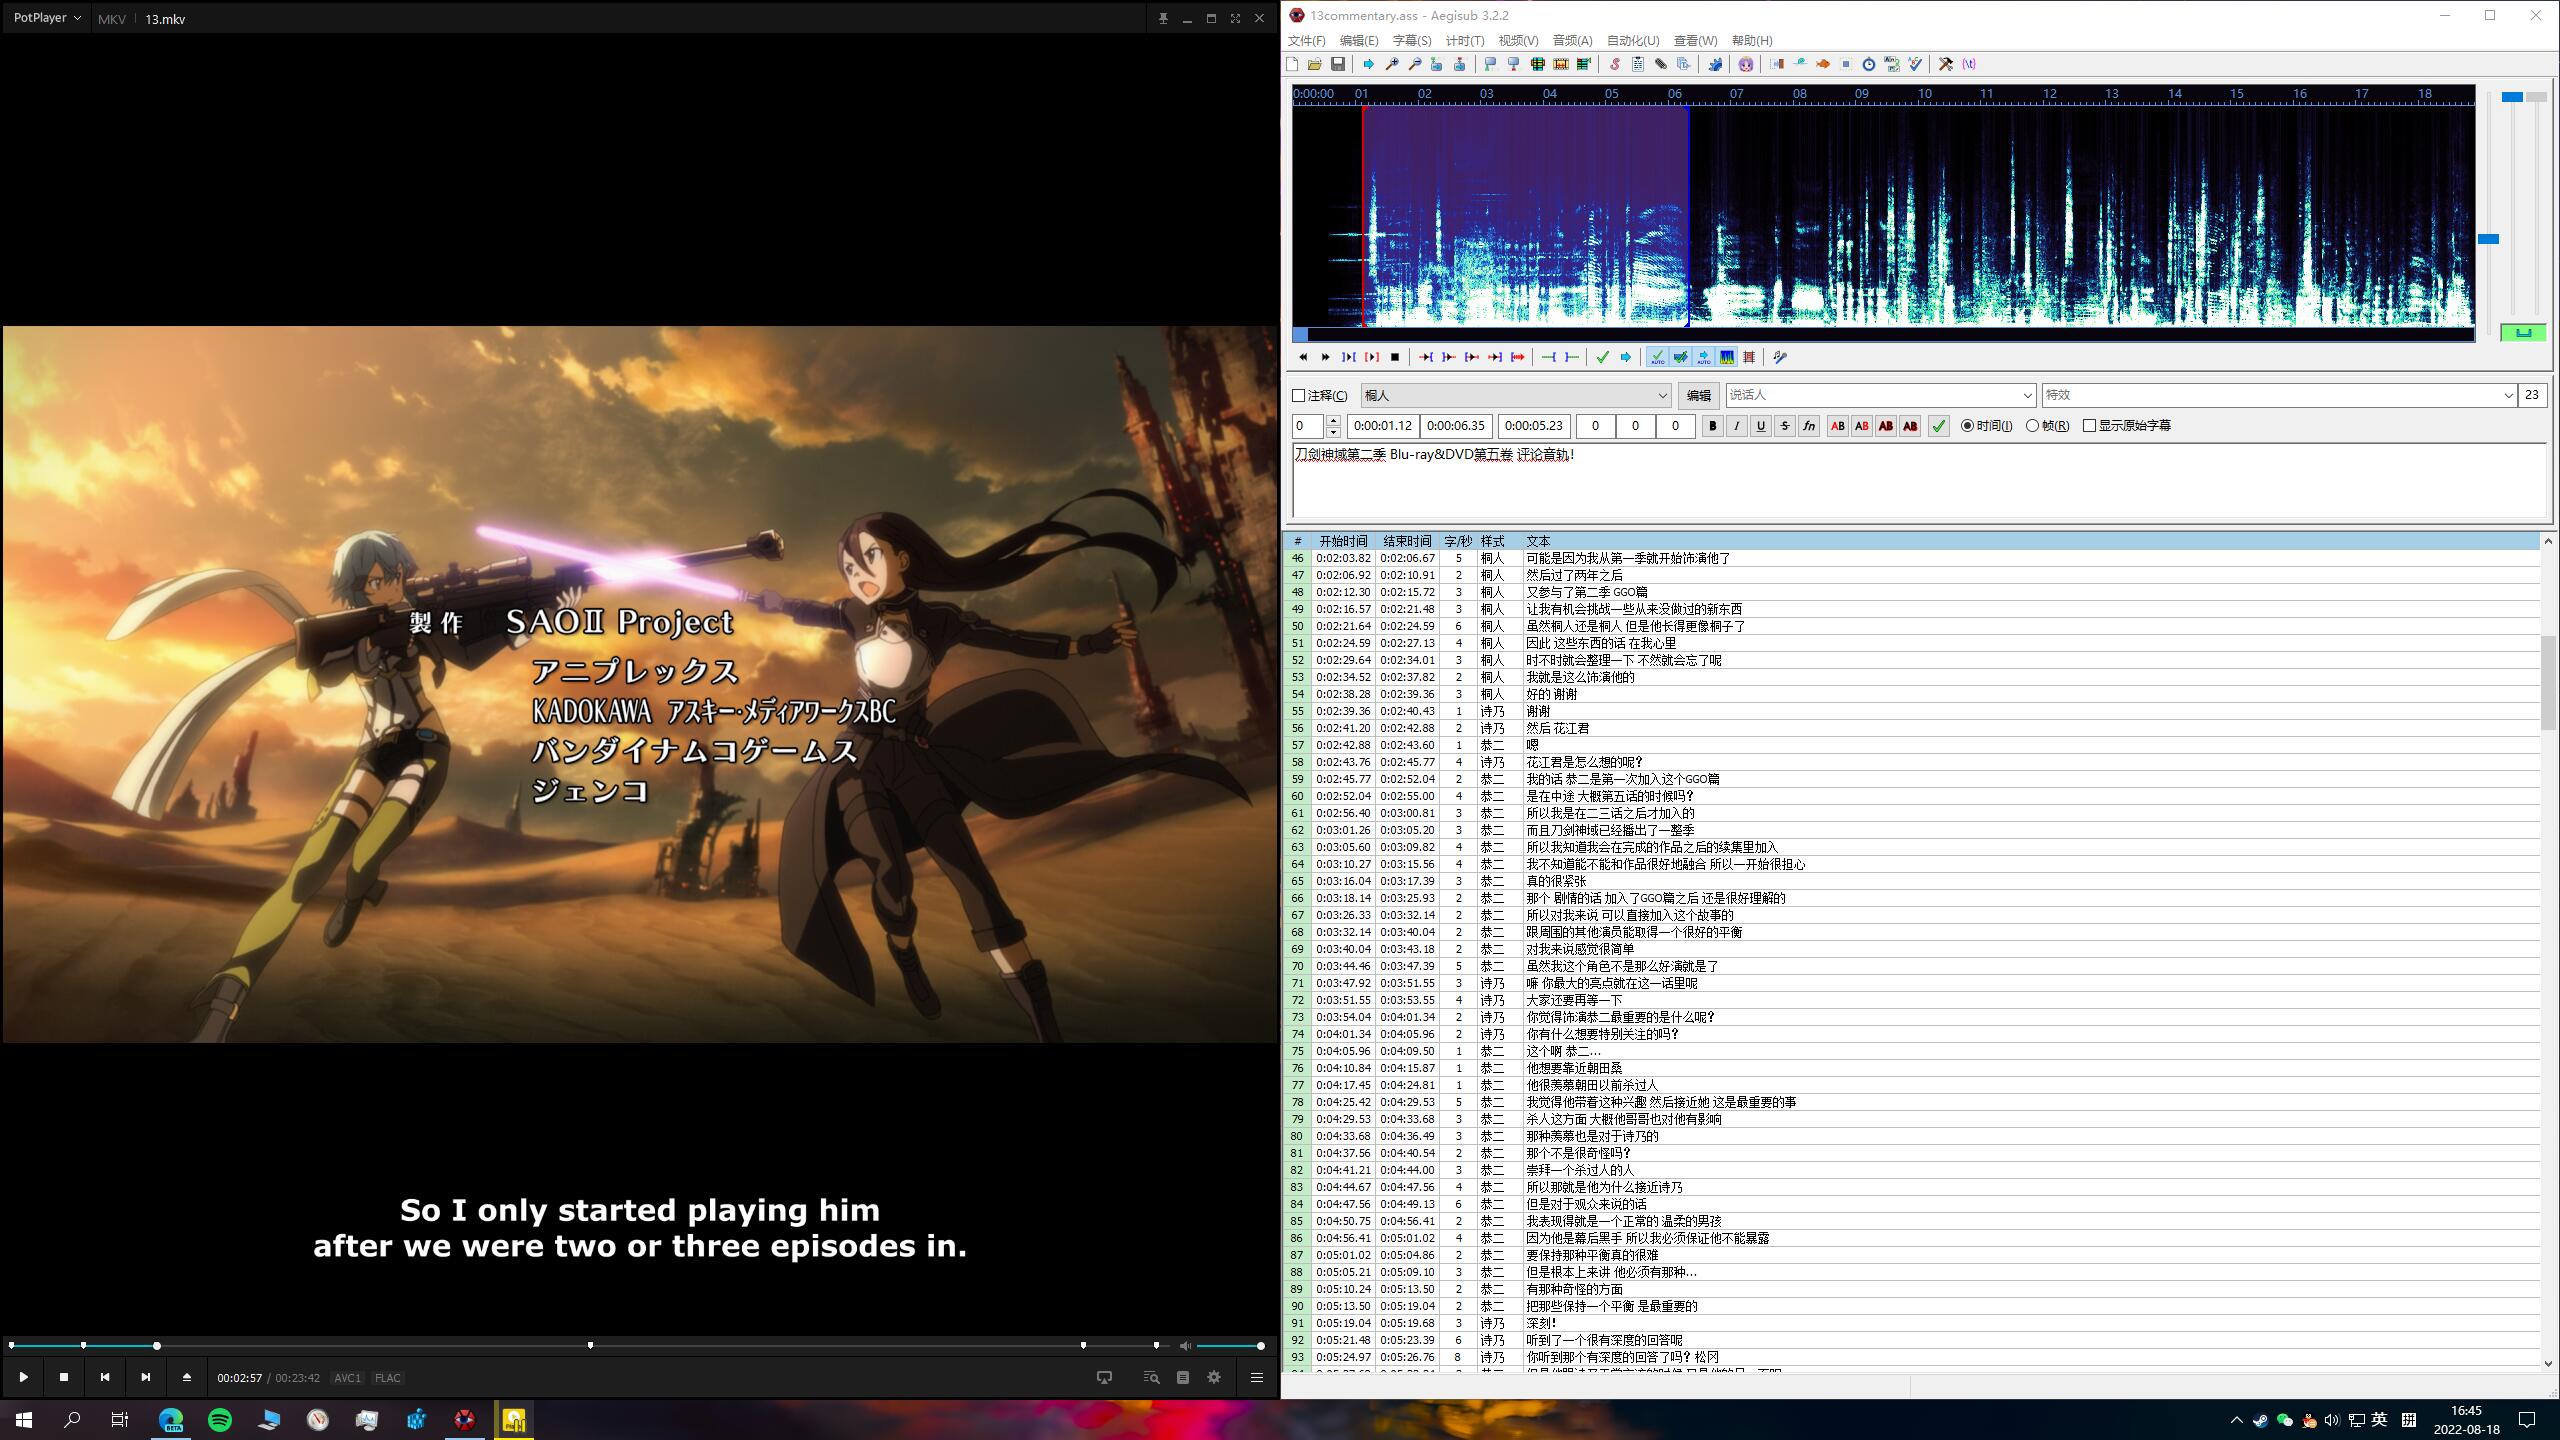Image resolution: width=2560 pixels, height=1440 pixels.
Task: Open Windows taskbar search
Action: point(72,1420)
